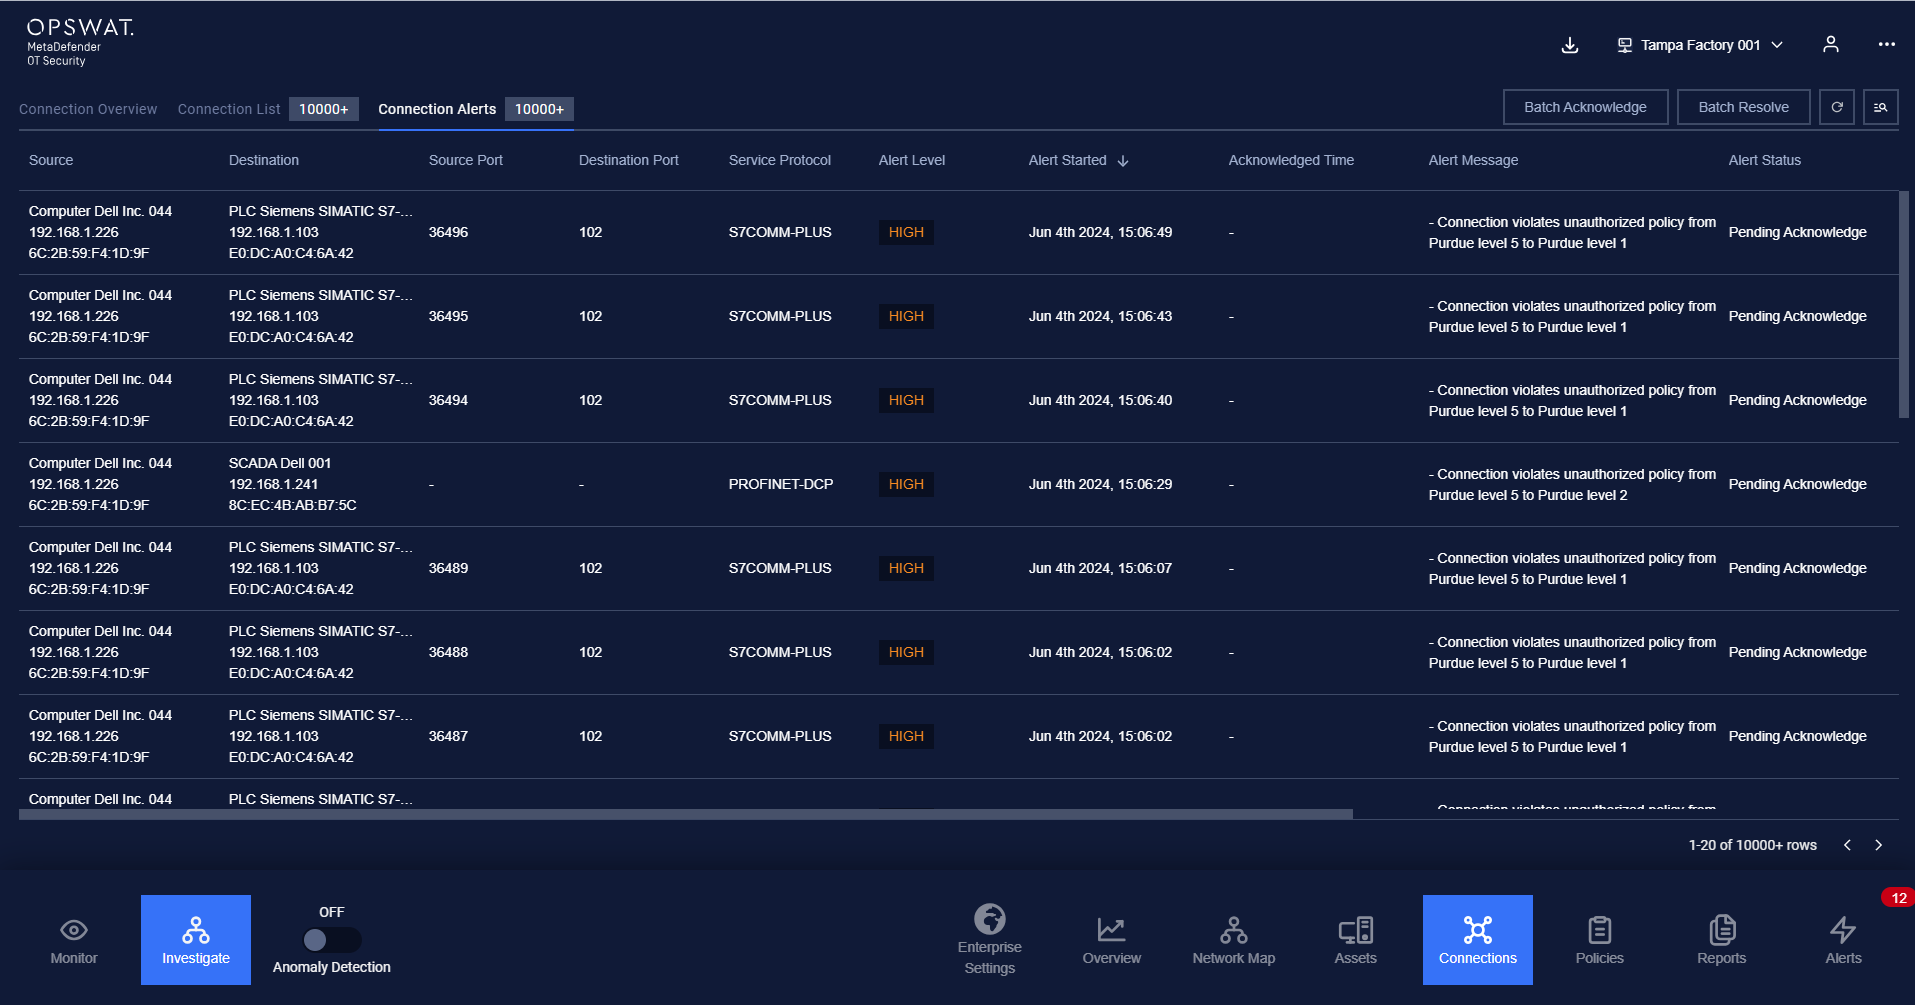Click SCADA Dell 001 destination cell

293,484
